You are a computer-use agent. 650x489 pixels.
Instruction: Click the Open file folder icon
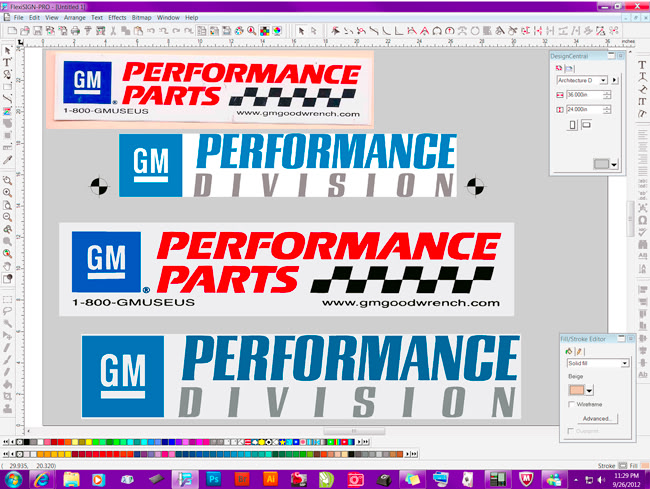tap(25, 31)
